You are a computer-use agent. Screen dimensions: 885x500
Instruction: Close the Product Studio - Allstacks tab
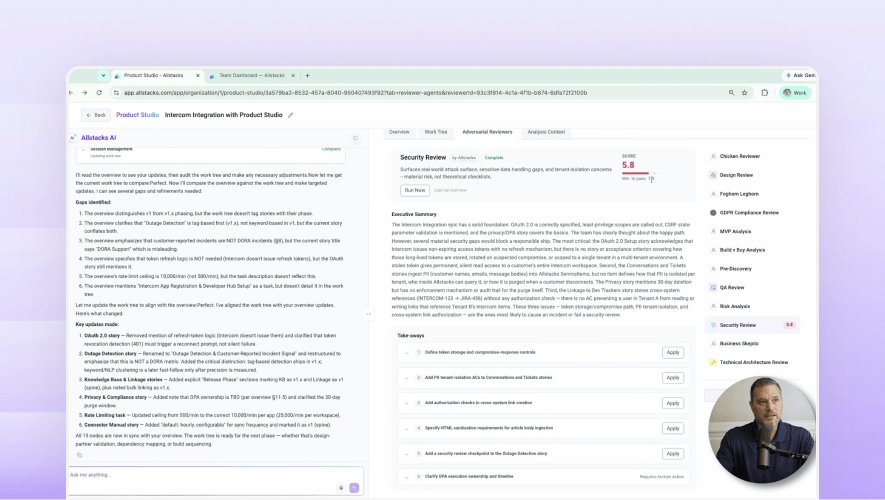click(x=198, y=75)
